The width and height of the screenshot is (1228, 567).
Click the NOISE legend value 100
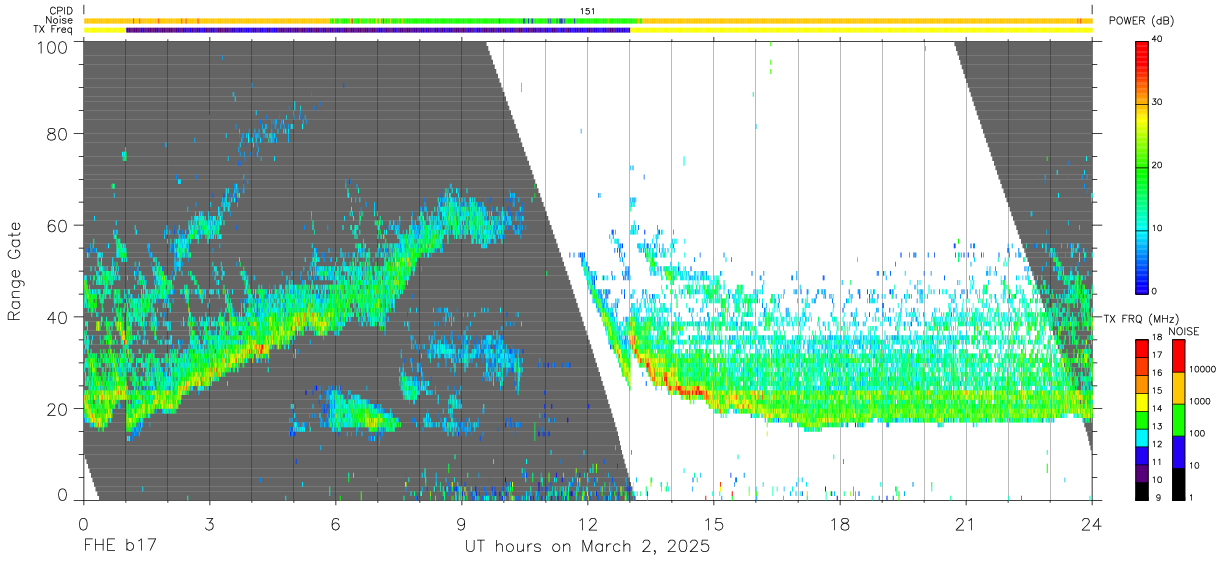click(x=1197, y=434)
